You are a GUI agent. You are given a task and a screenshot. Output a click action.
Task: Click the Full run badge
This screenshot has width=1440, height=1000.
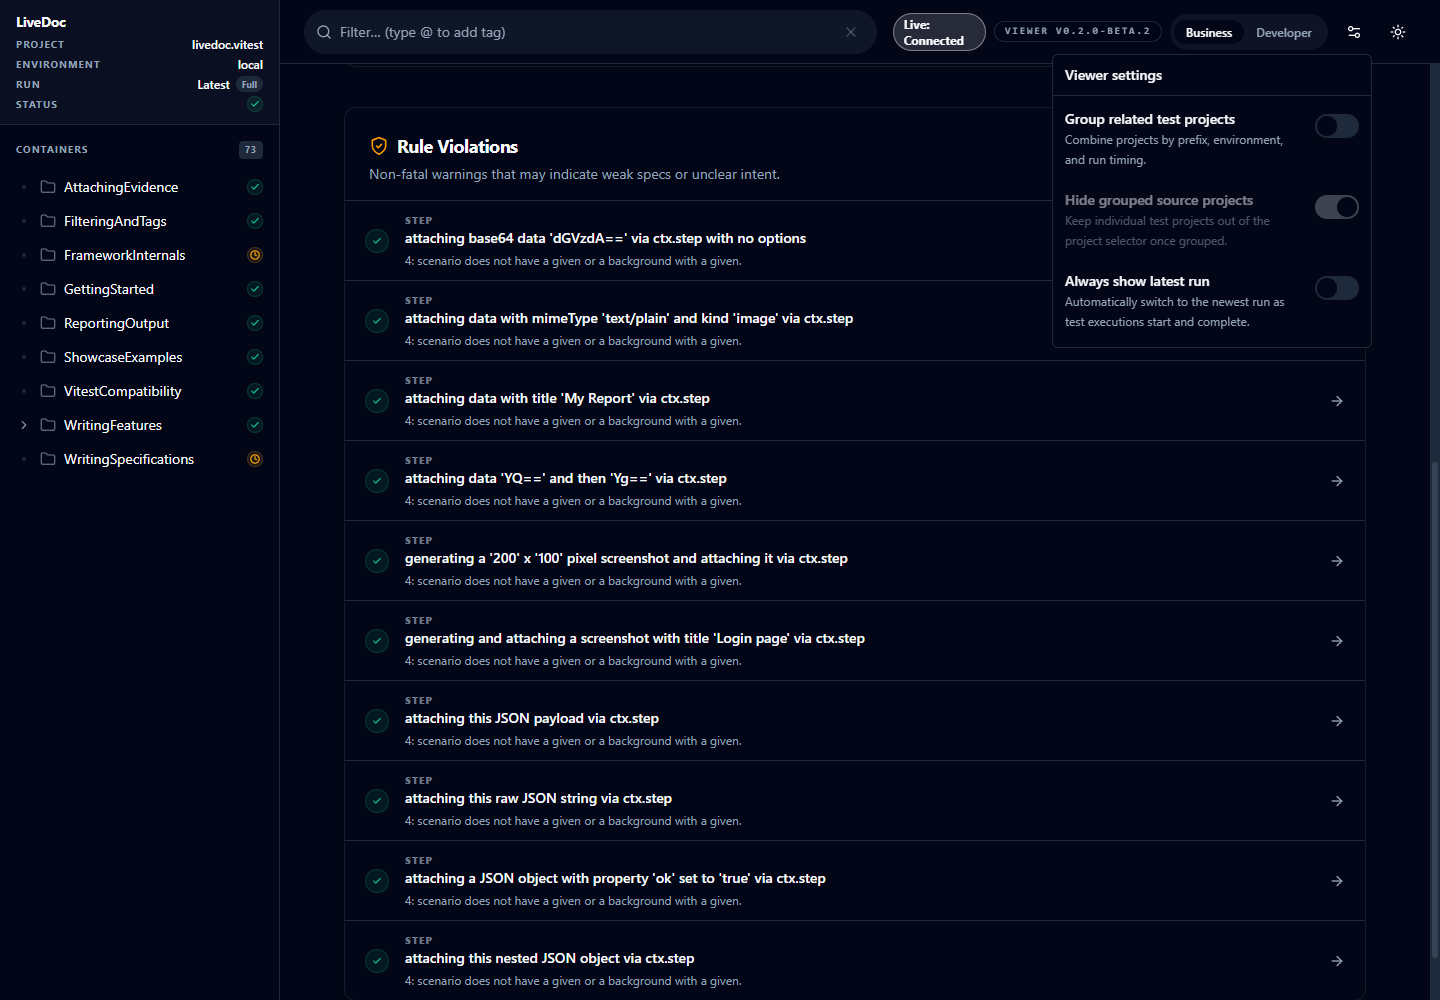tap(250, 85)
